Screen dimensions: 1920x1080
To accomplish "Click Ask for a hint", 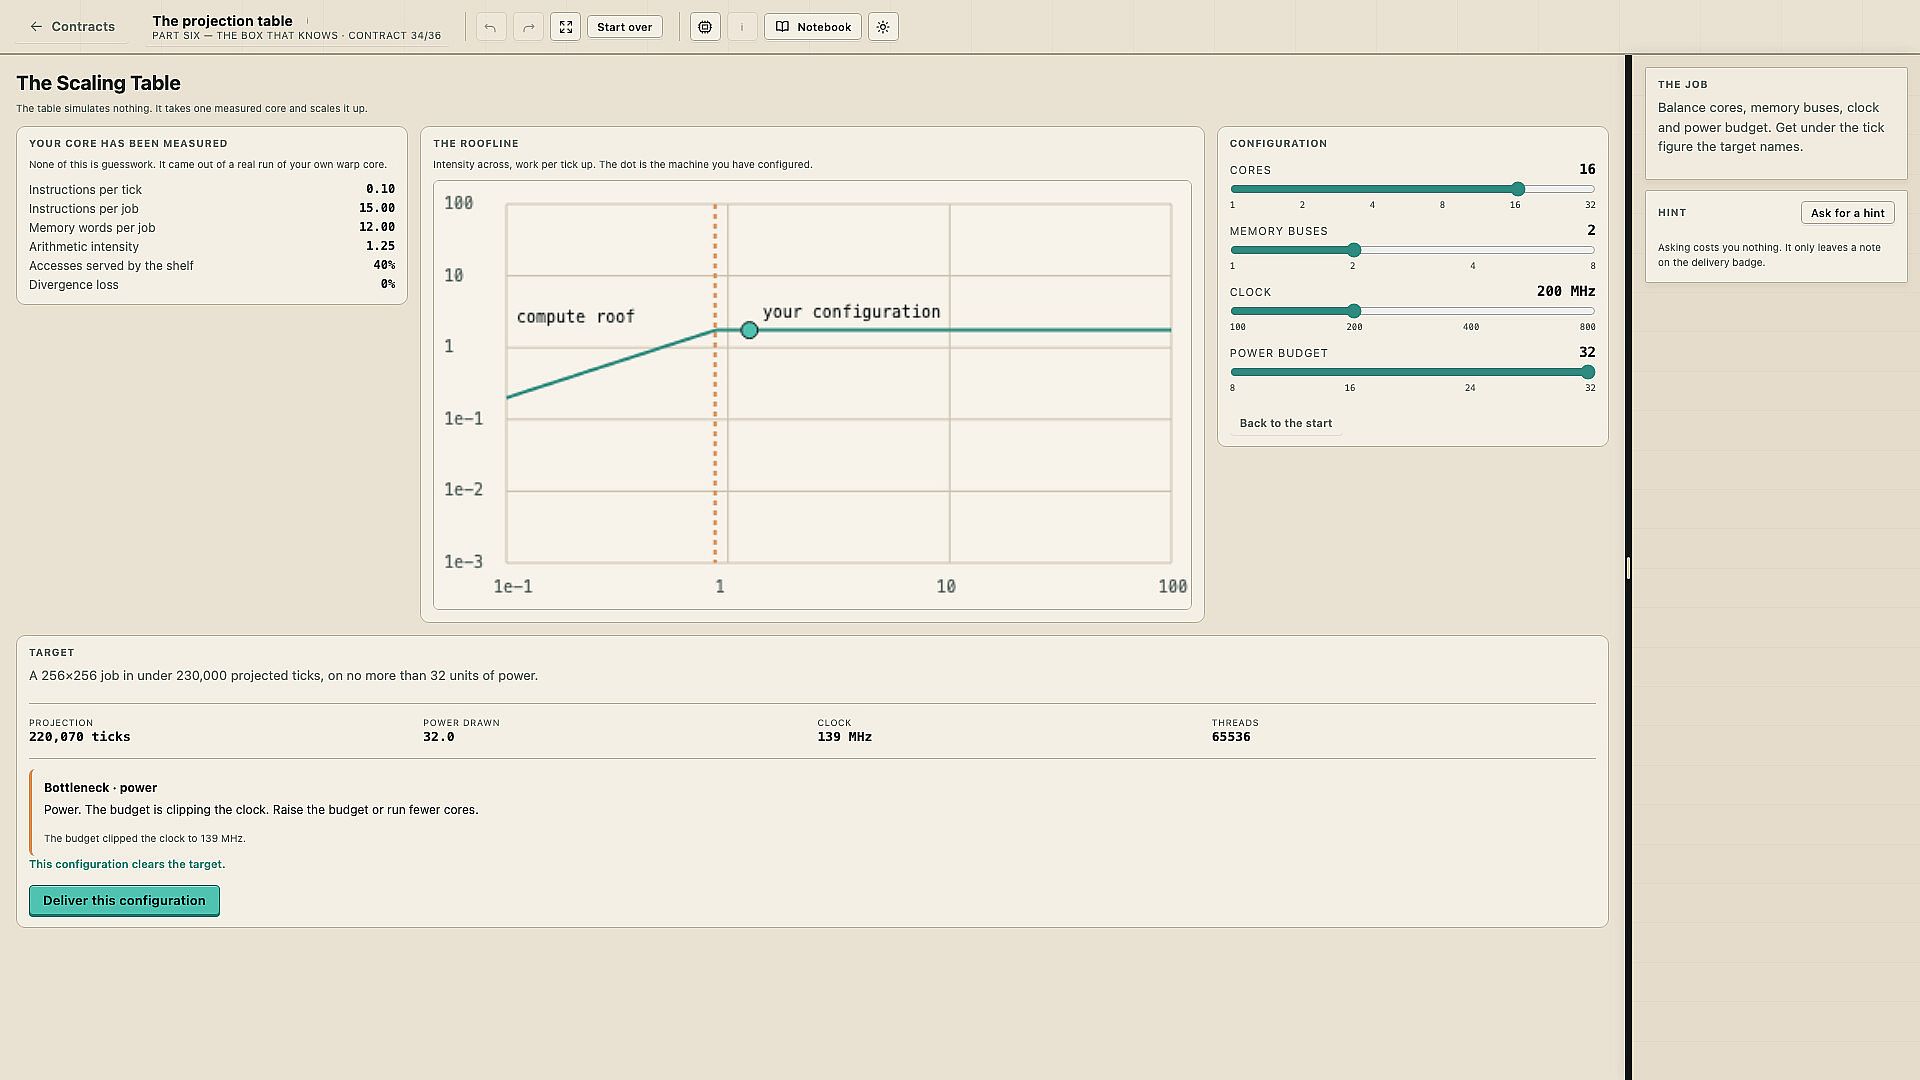I will 1848,213.
